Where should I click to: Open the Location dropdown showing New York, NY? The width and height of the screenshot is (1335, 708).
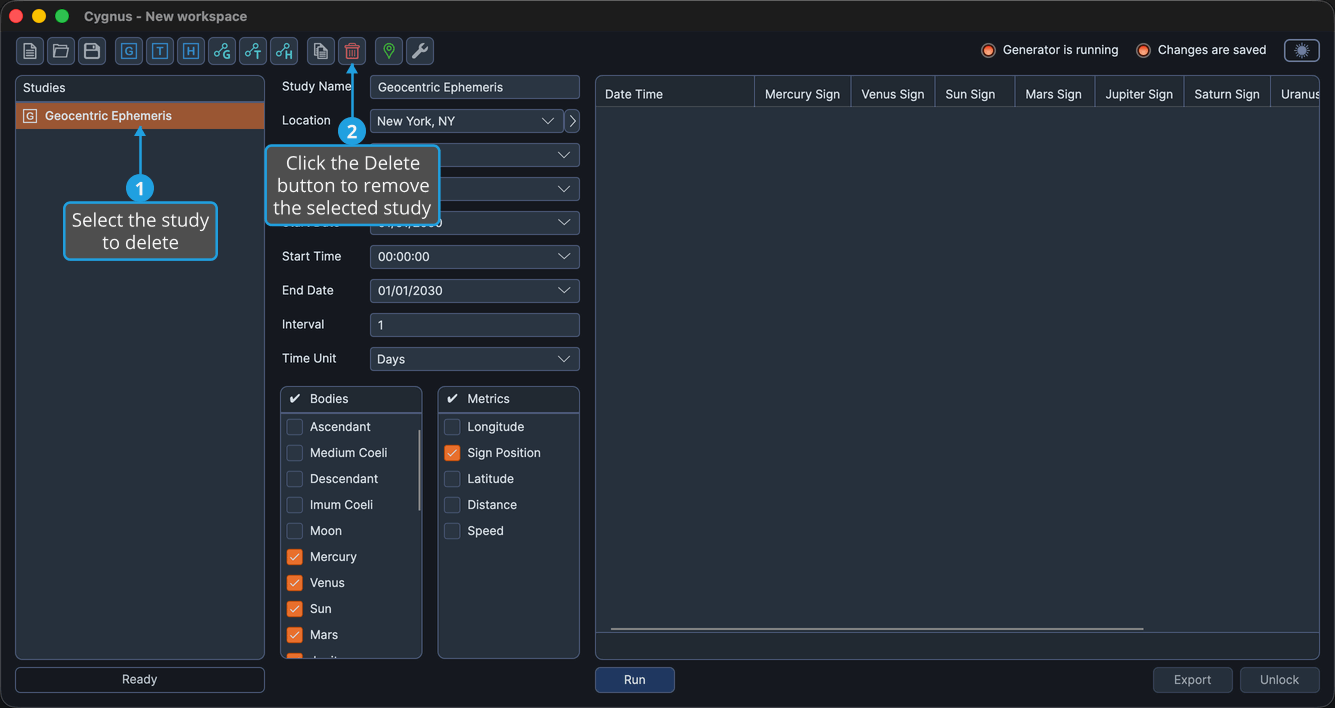tap(466, 121)
